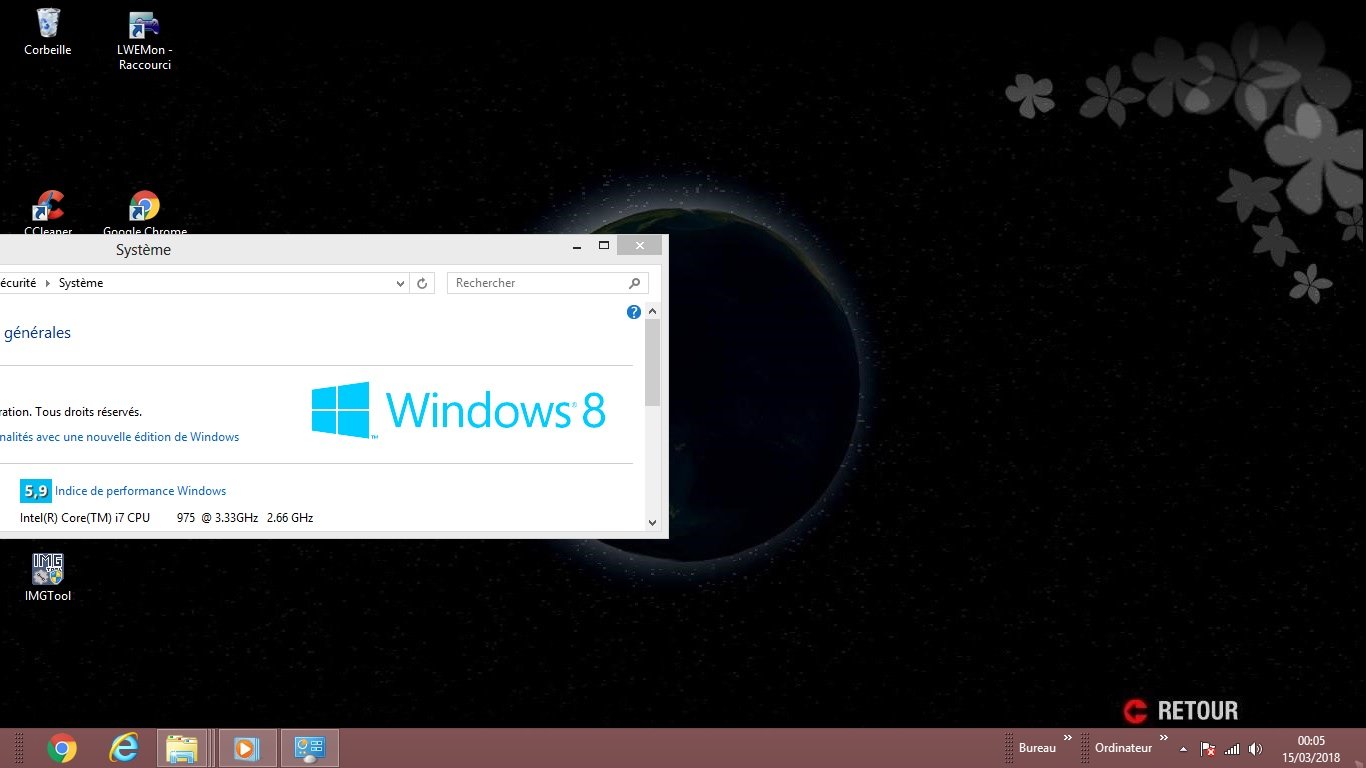Click the Système breadcrumb segment
Screen dimensions: 1366x768
click(x=81, y=283)
